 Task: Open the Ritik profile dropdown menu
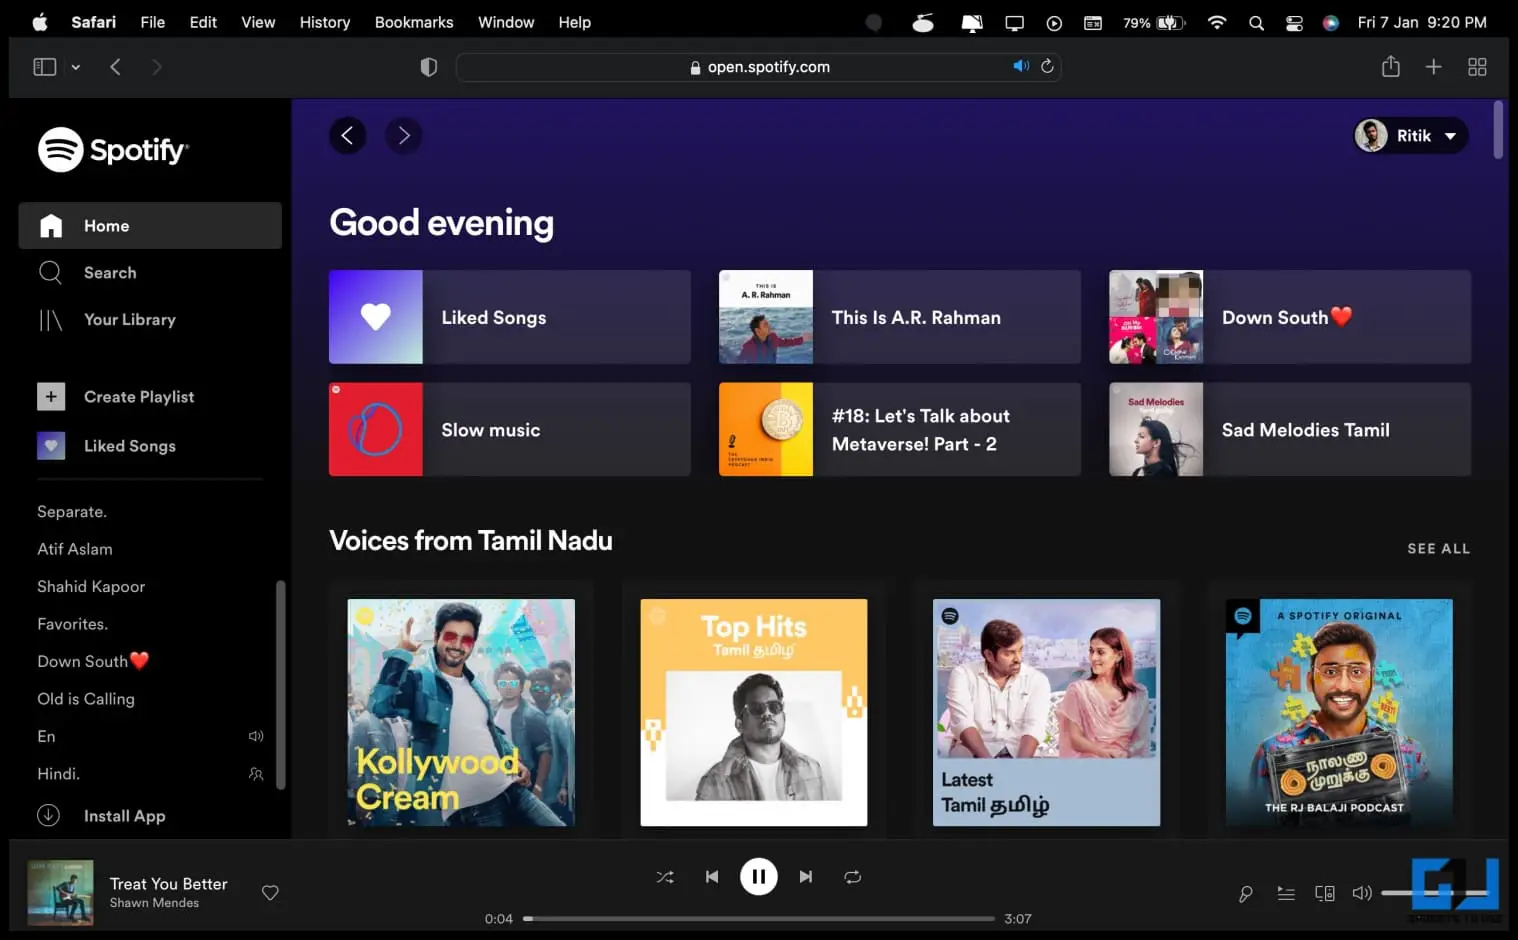[x=1411, y=136]
